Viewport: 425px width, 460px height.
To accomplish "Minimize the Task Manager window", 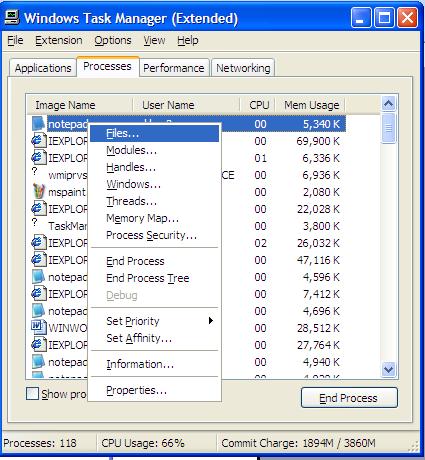I will click(361, 17).
